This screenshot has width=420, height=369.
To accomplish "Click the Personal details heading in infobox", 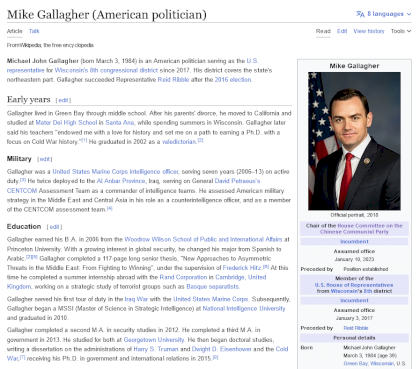I will pos(354,338).
